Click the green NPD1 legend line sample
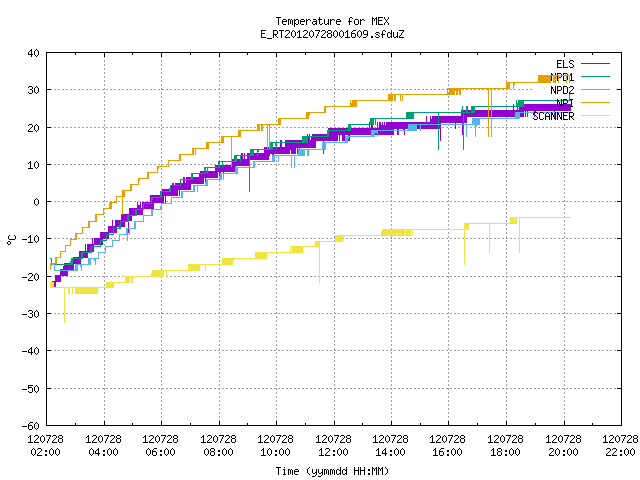Image resolution: width=640 pixels, height=480 pixels. pyautogui.click(x=595, y=77)
